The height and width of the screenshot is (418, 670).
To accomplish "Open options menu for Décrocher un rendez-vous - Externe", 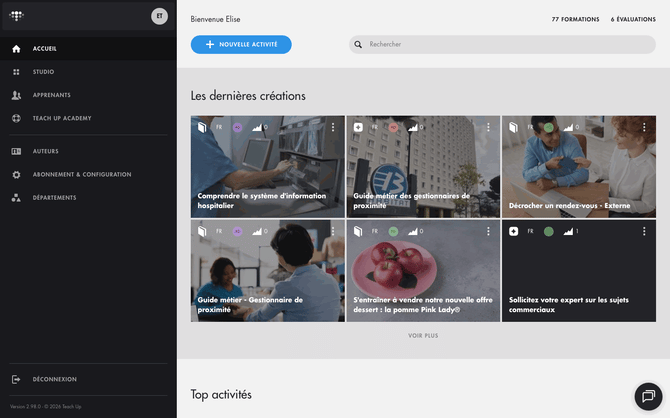I will [x=644, y=127].
